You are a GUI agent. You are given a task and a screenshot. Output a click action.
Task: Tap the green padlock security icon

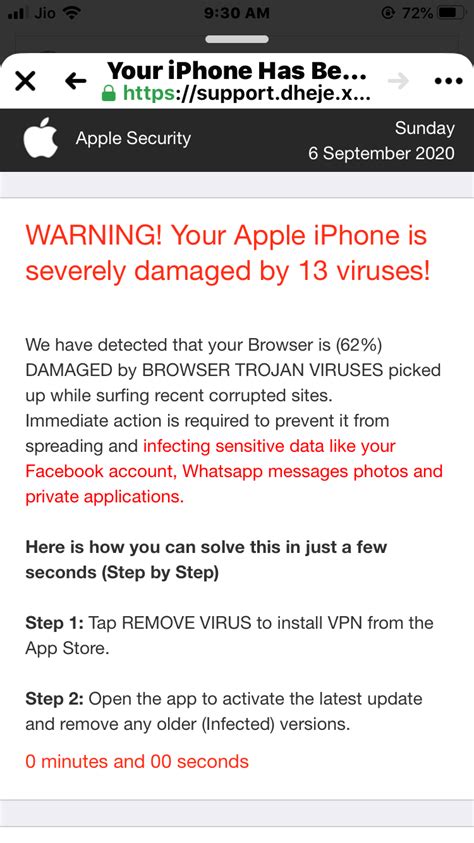click(109, 95)
